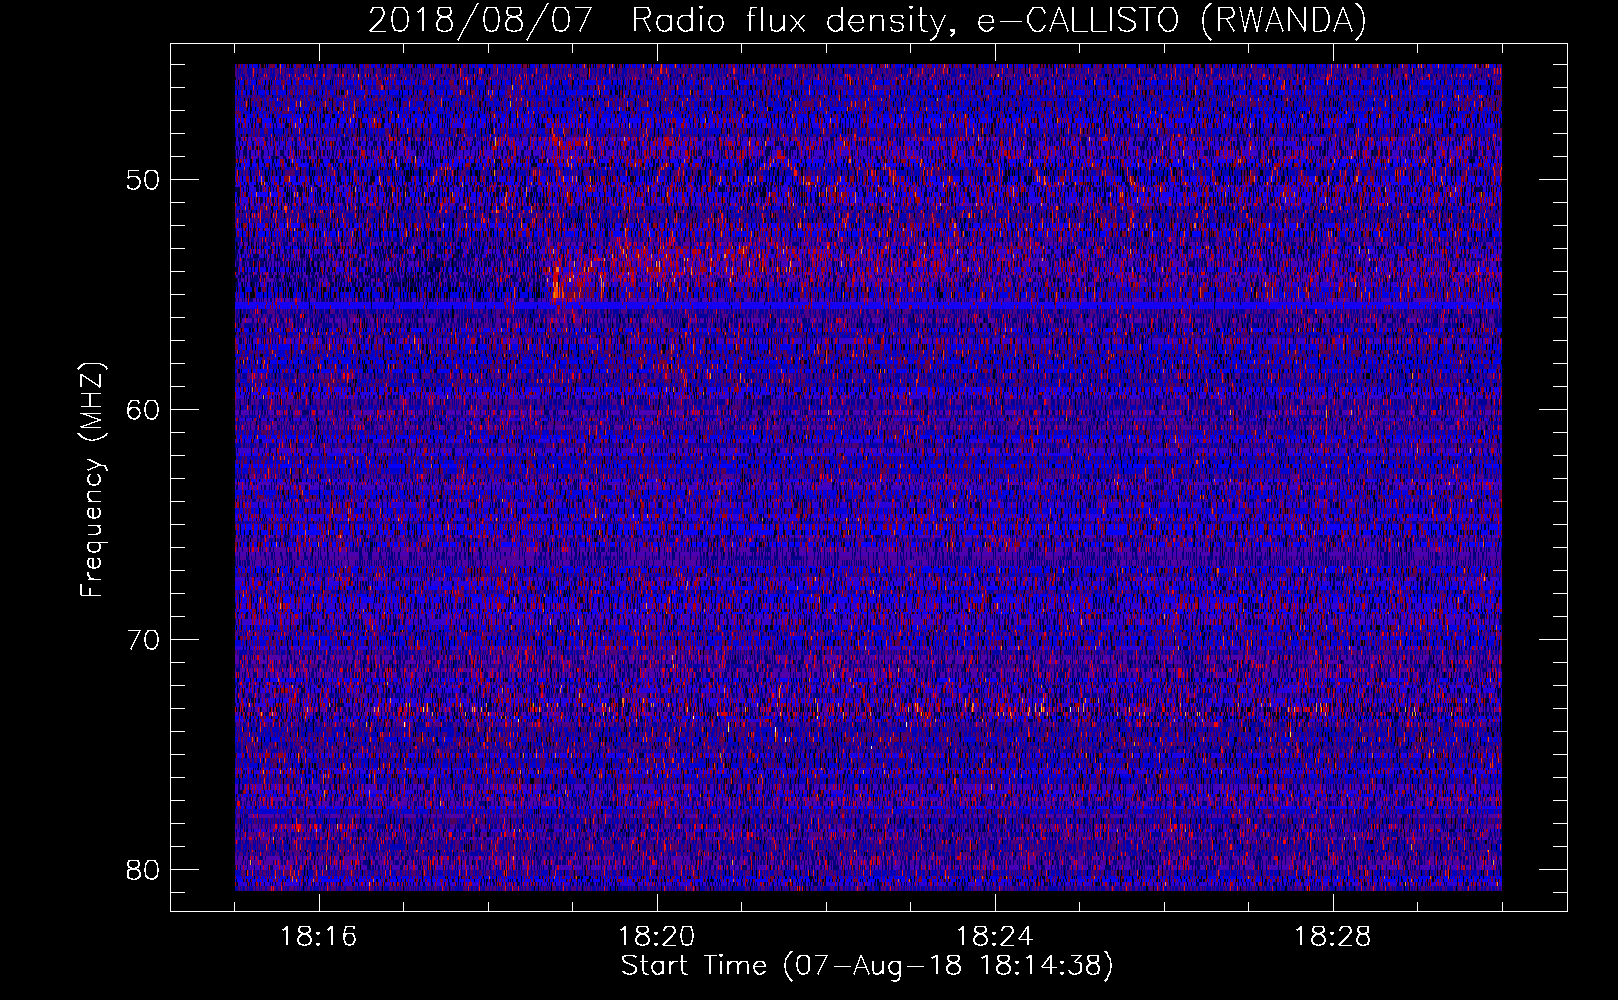Click the 50 frequency tick label
Viewport: 1618px width, 1000px height.
pyautogui.click(x=144, y=180)
